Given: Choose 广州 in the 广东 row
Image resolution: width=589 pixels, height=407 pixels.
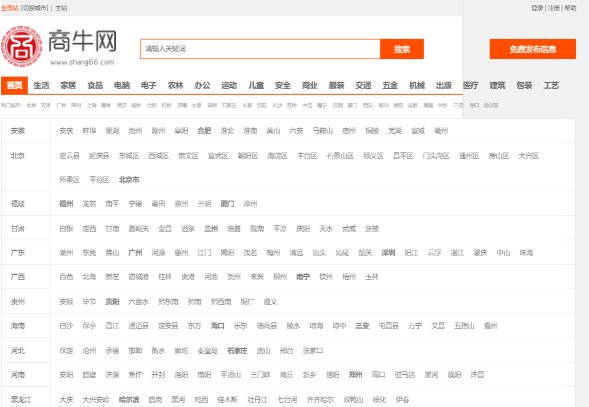Looking at the screenshot, I should click(135, 253).
